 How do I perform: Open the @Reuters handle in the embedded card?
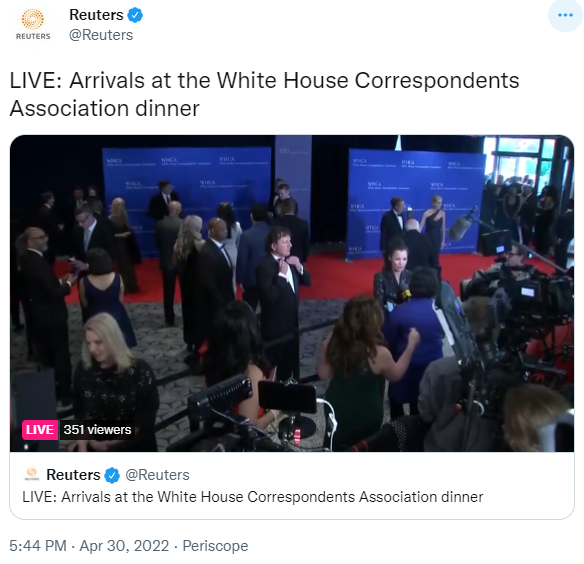157,475
